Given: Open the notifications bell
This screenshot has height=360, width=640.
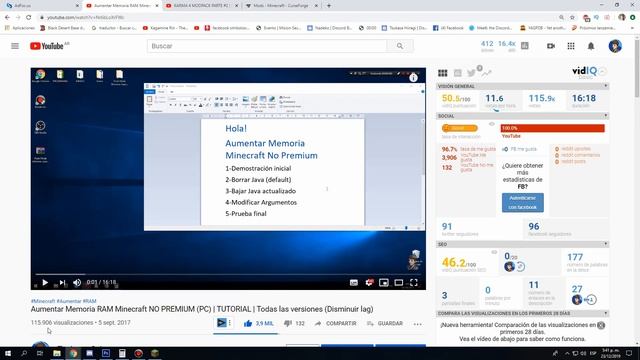Looking at the screenshot, I should pyautogui.click(x=591, y=46).
